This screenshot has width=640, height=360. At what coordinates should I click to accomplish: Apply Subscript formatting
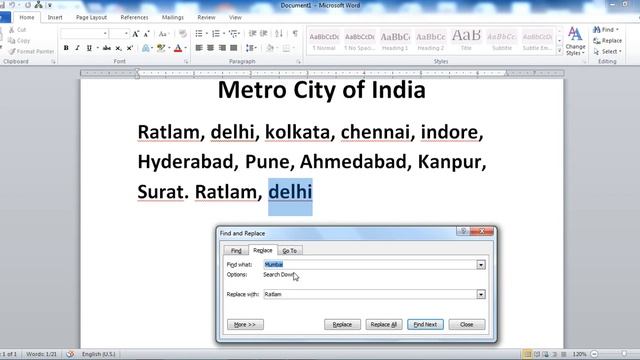pos(118,48)
